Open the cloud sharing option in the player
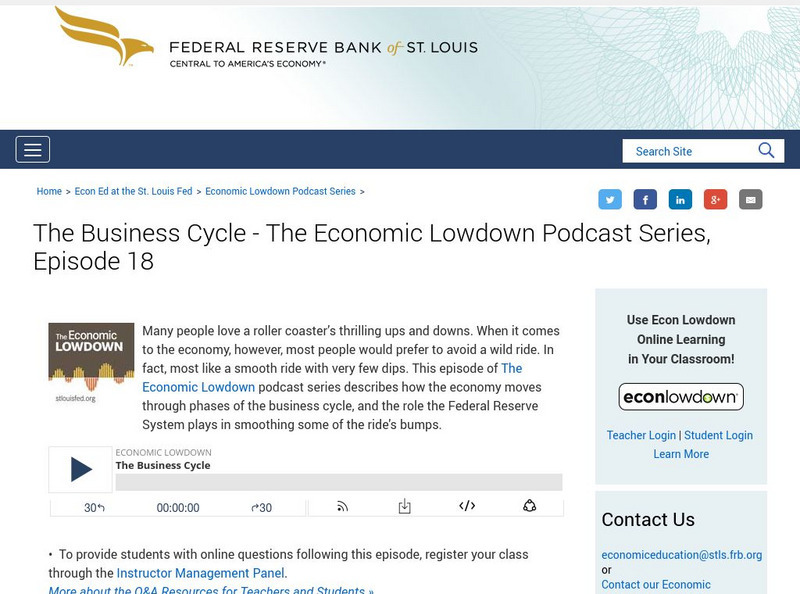 point(528,507)
